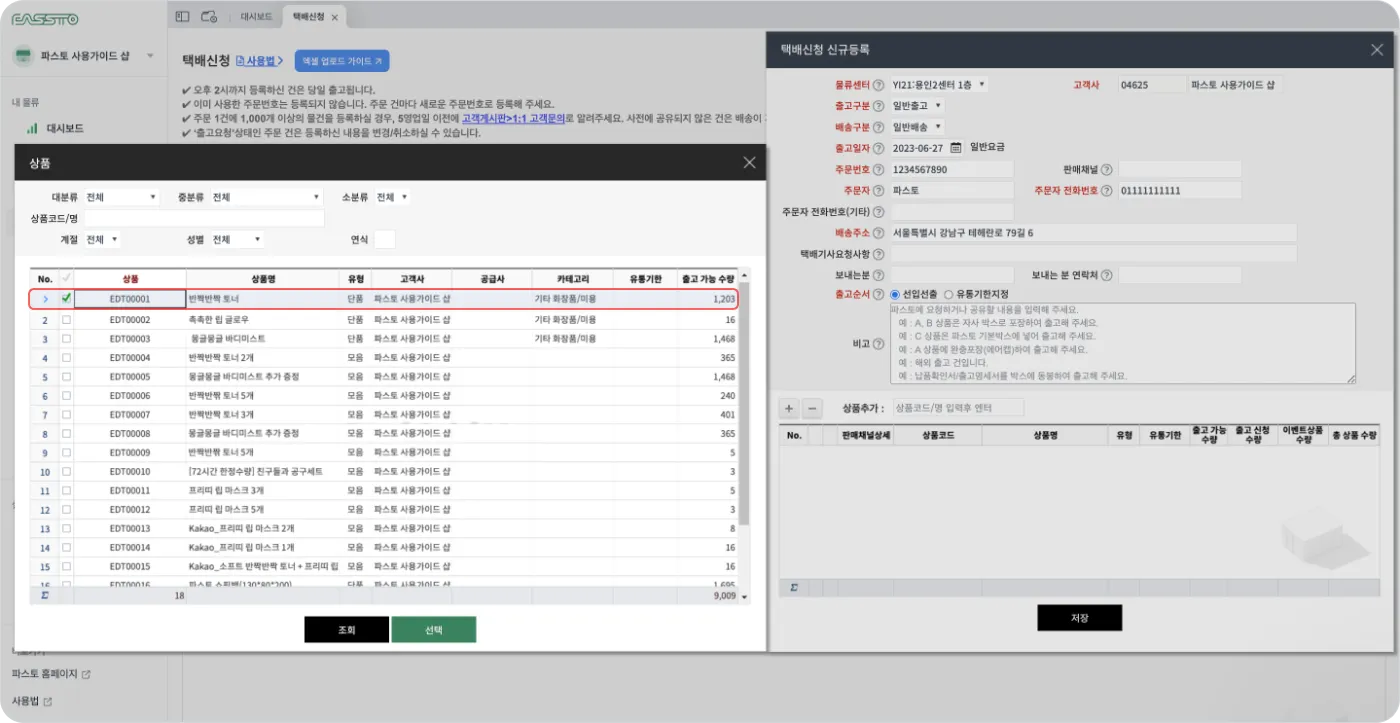This screenshot has height=723, width=1400.
Task: Open the 엑셀 업로드 가이드 button
Action: click(x=342, y=61)
